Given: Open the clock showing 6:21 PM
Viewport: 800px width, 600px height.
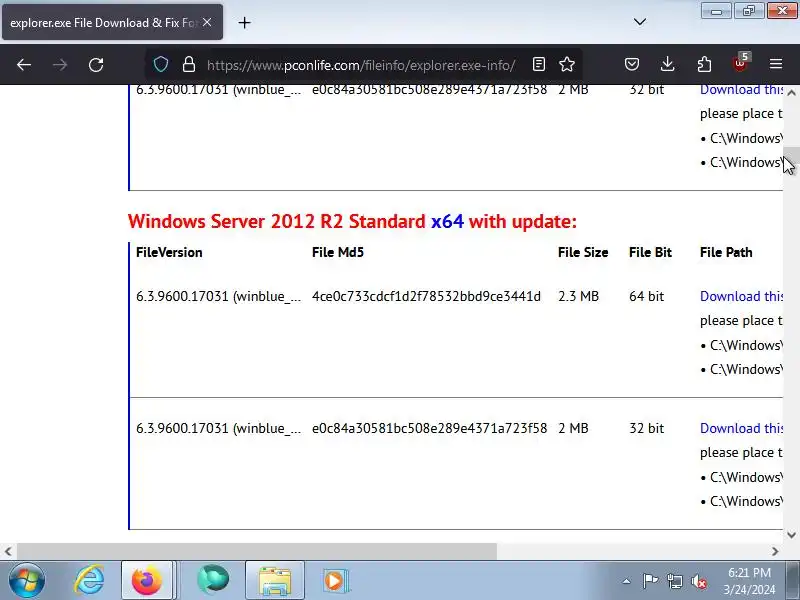Looking at the screenshot, I should pos(749,581).
